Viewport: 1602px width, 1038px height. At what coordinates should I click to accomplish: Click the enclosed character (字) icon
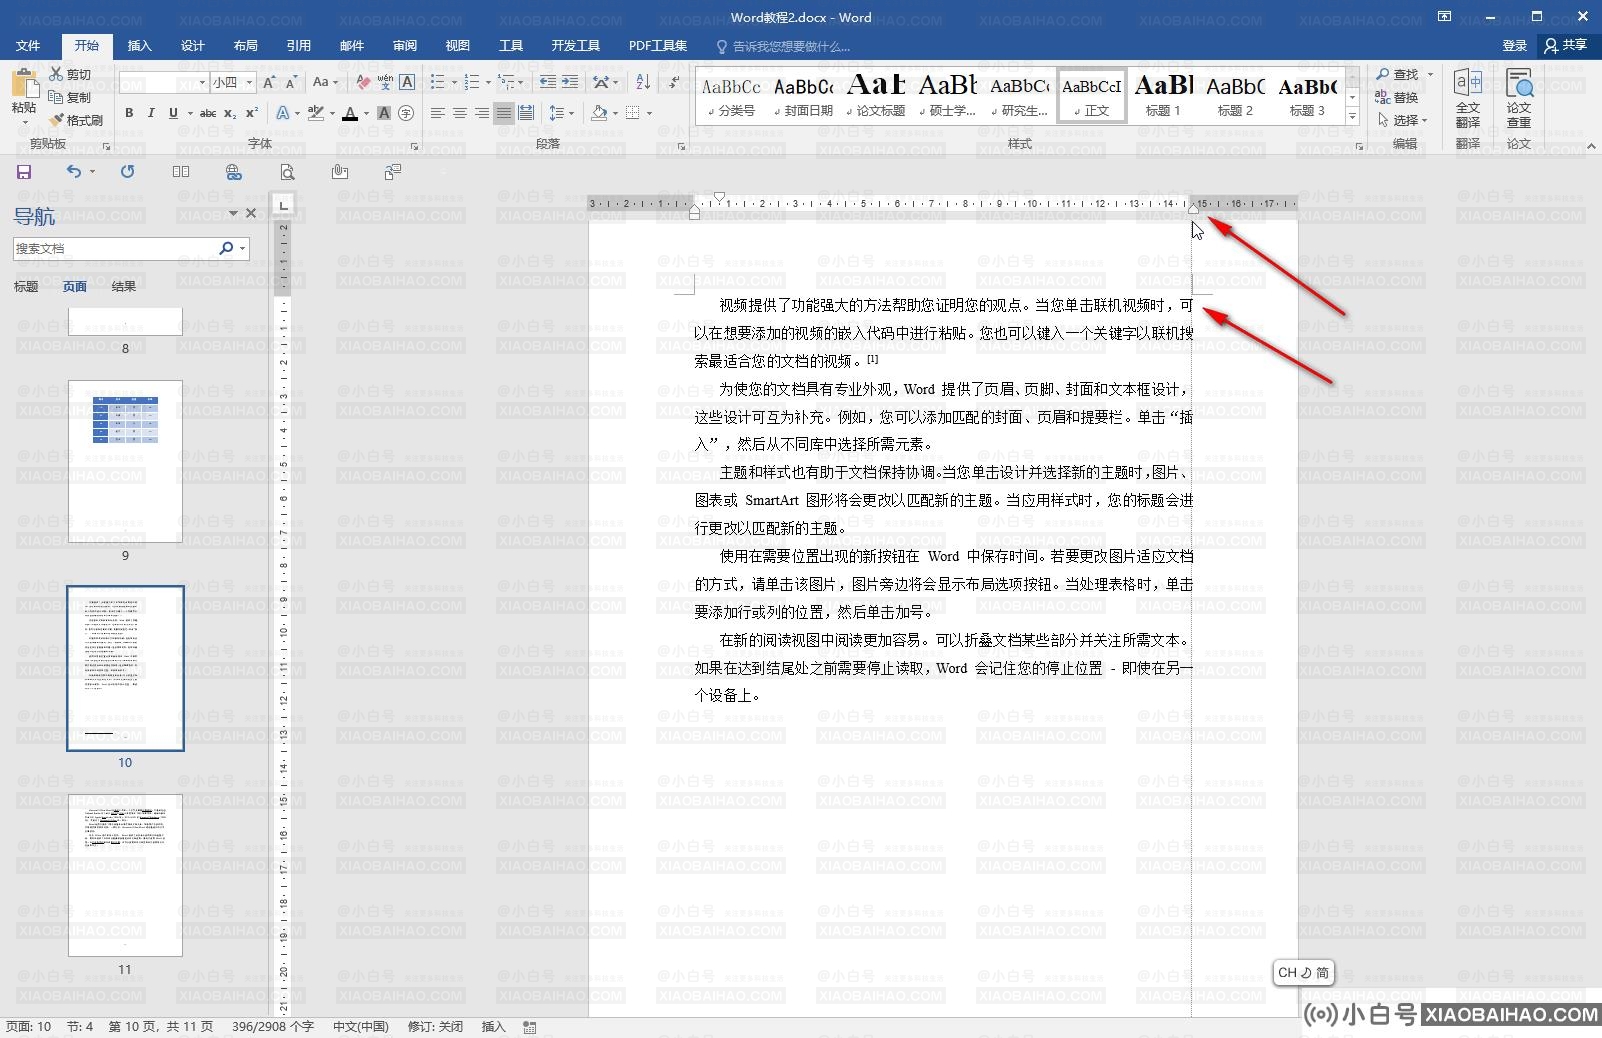(x=406, y=113)
